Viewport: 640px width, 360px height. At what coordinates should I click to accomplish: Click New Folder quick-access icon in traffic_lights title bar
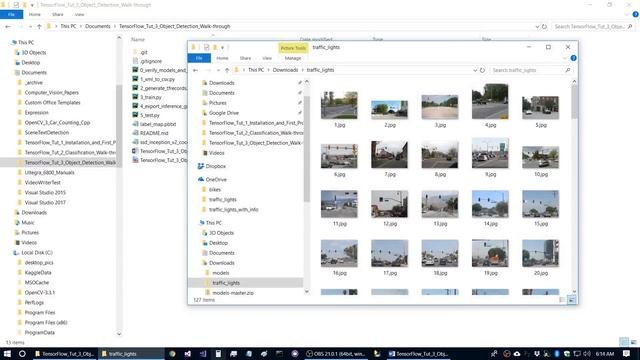pyautogui.click(x=215, y=47)
